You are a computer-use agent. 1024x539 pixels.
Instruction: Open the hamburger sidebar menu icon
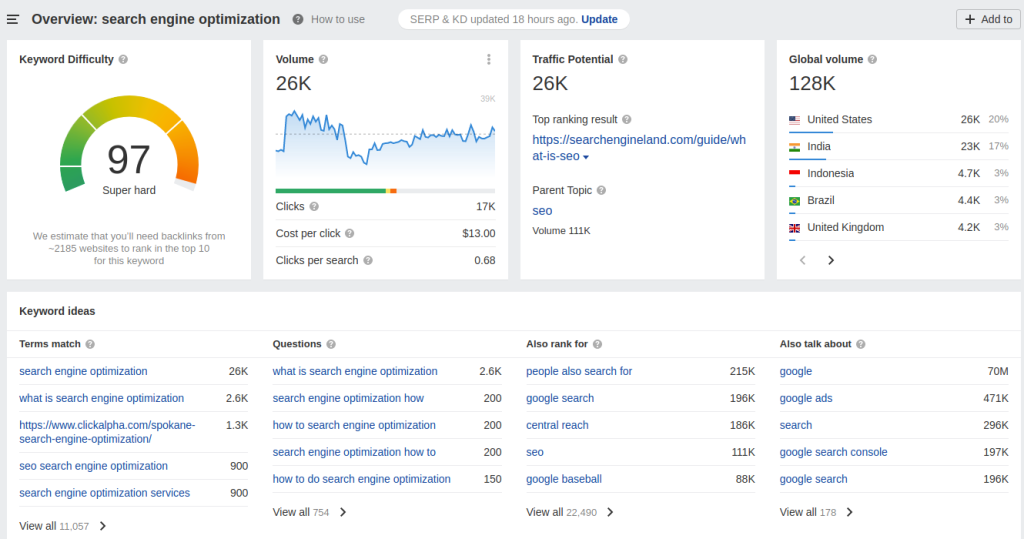12,20
